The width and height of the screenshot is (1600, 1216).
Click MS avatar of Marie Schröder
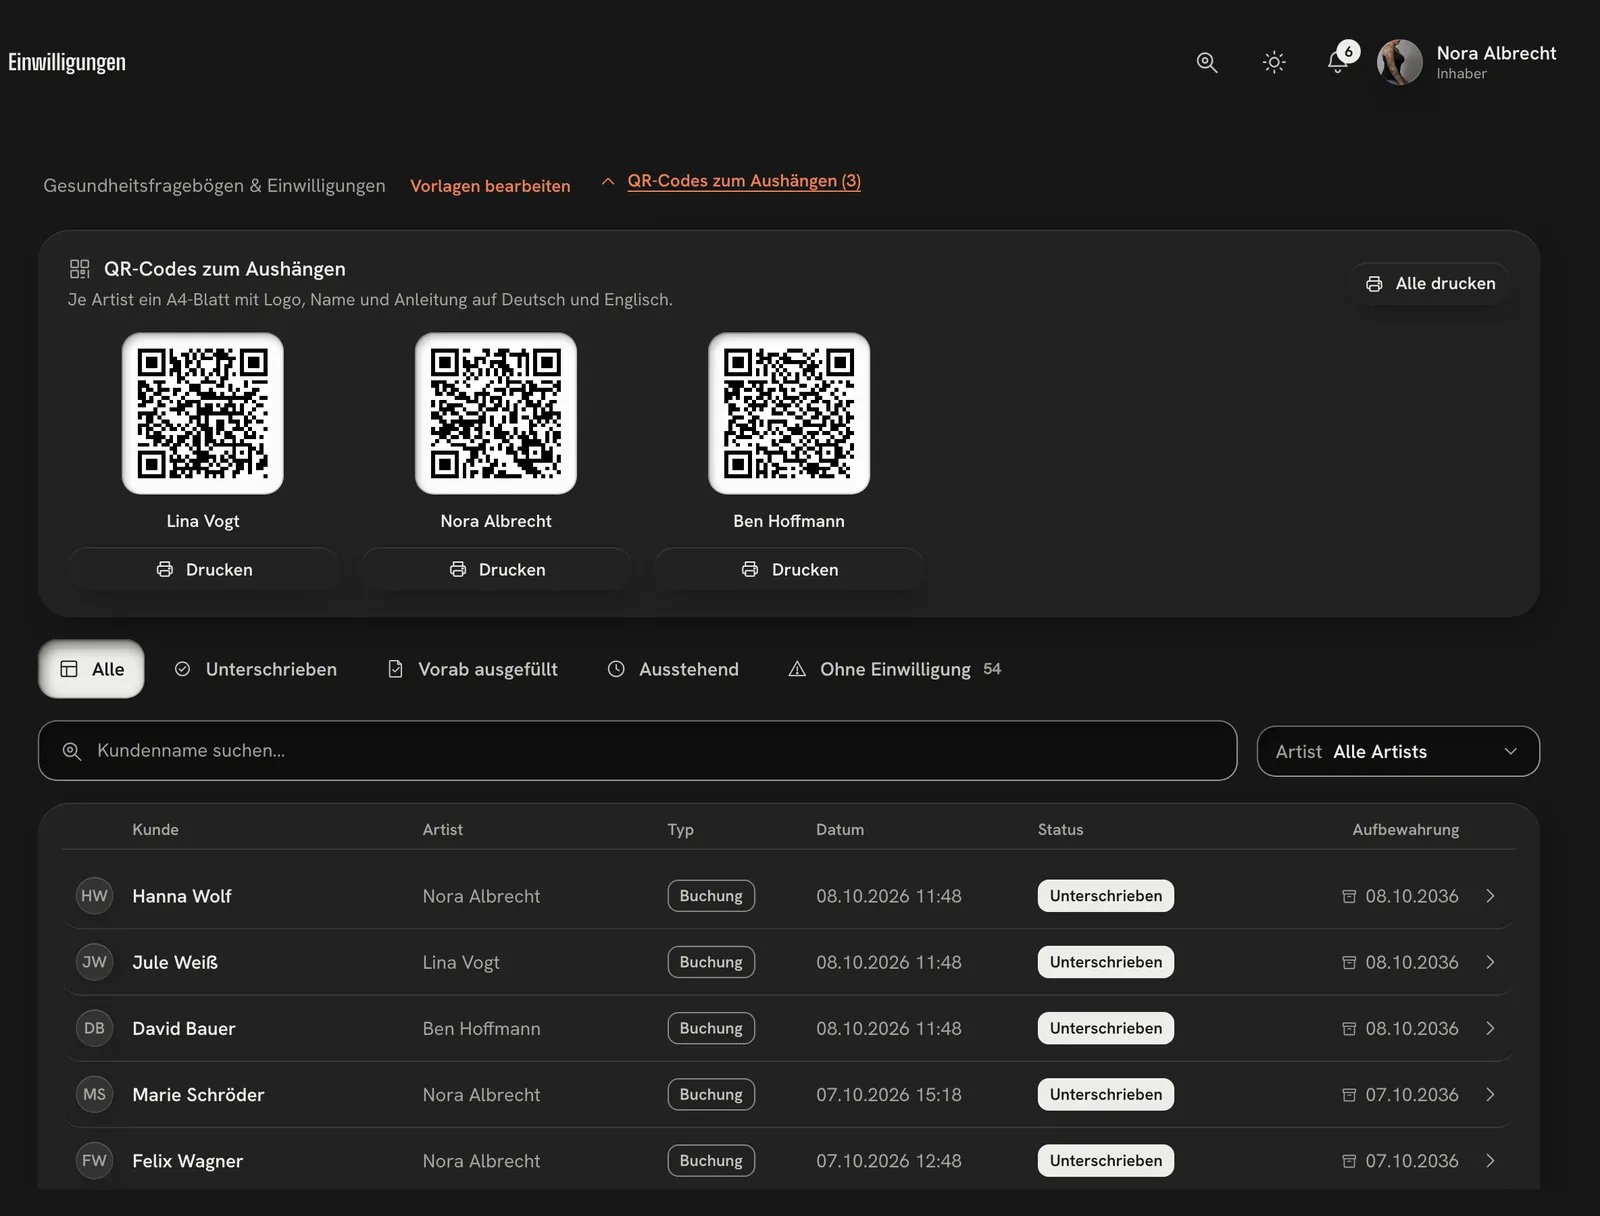pos(94,1094)
